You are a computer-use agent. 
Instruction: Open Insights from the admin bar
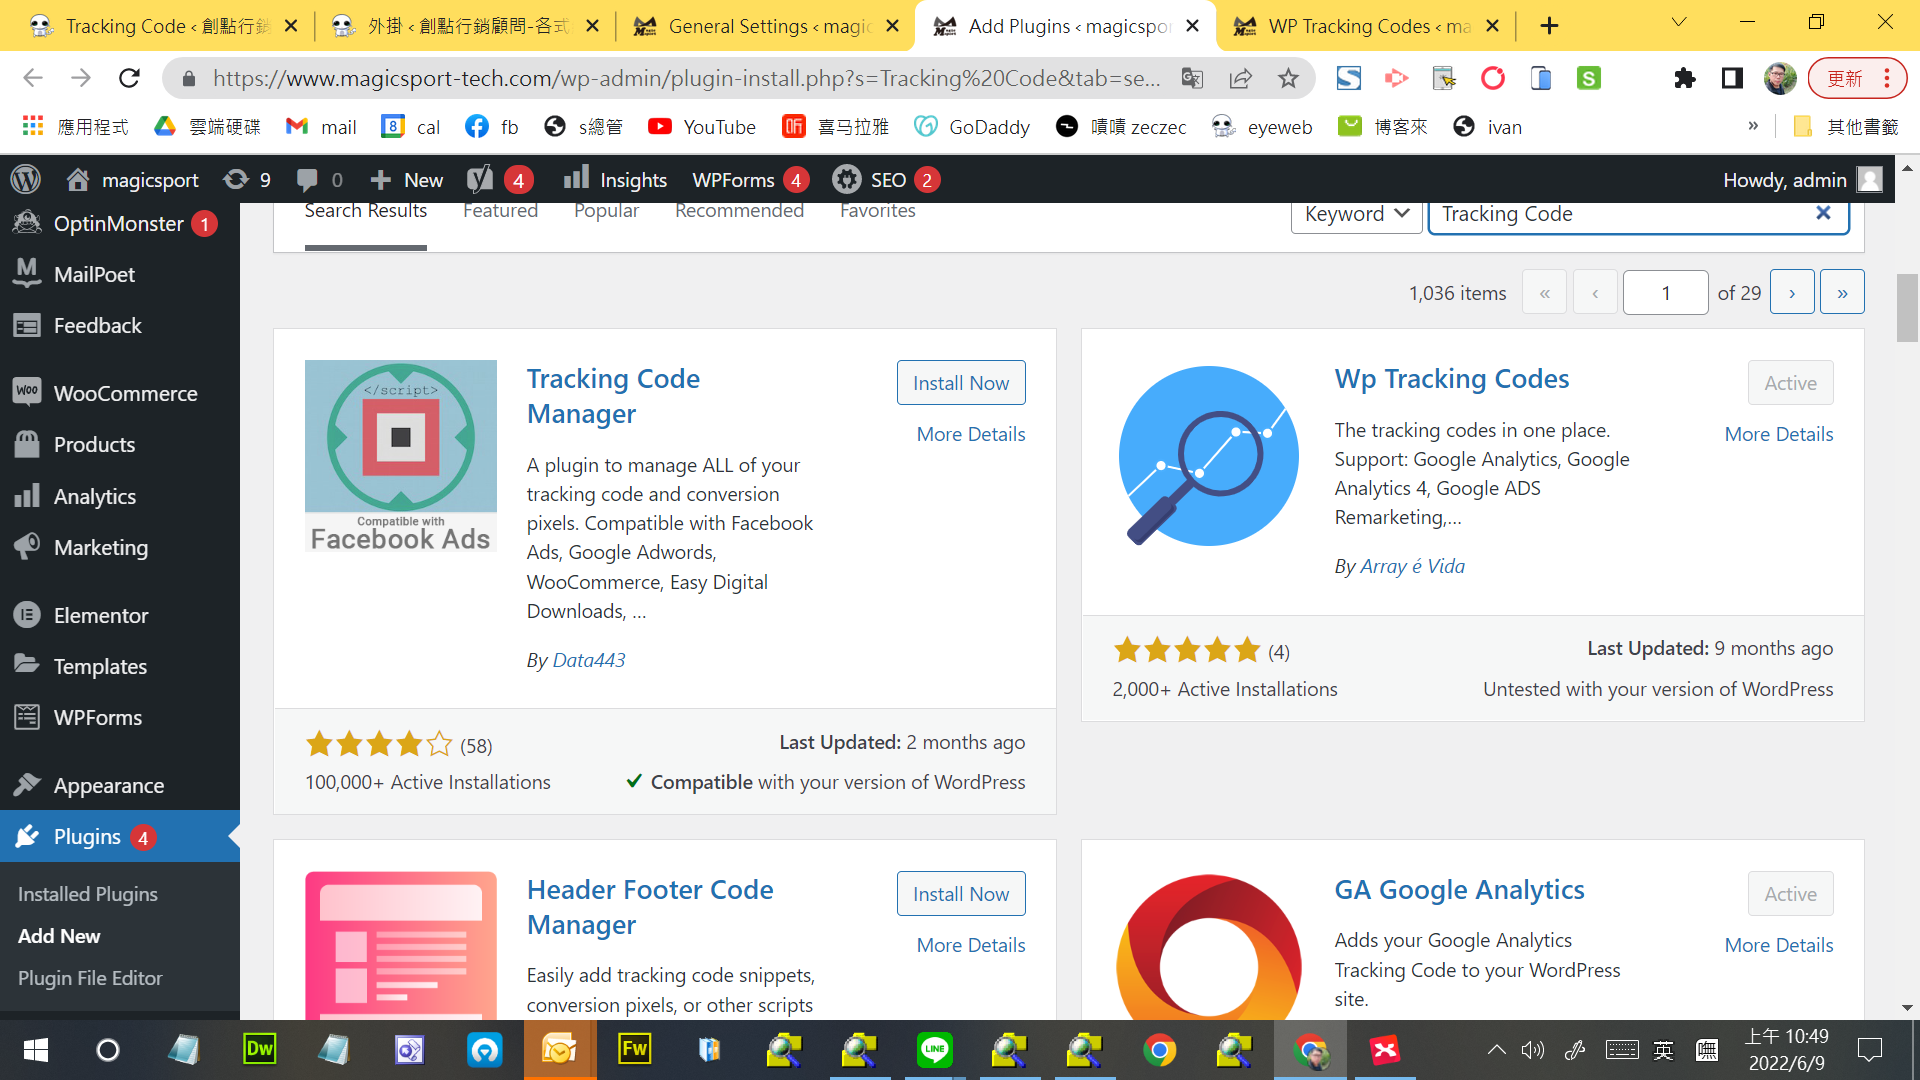point(615,180)
